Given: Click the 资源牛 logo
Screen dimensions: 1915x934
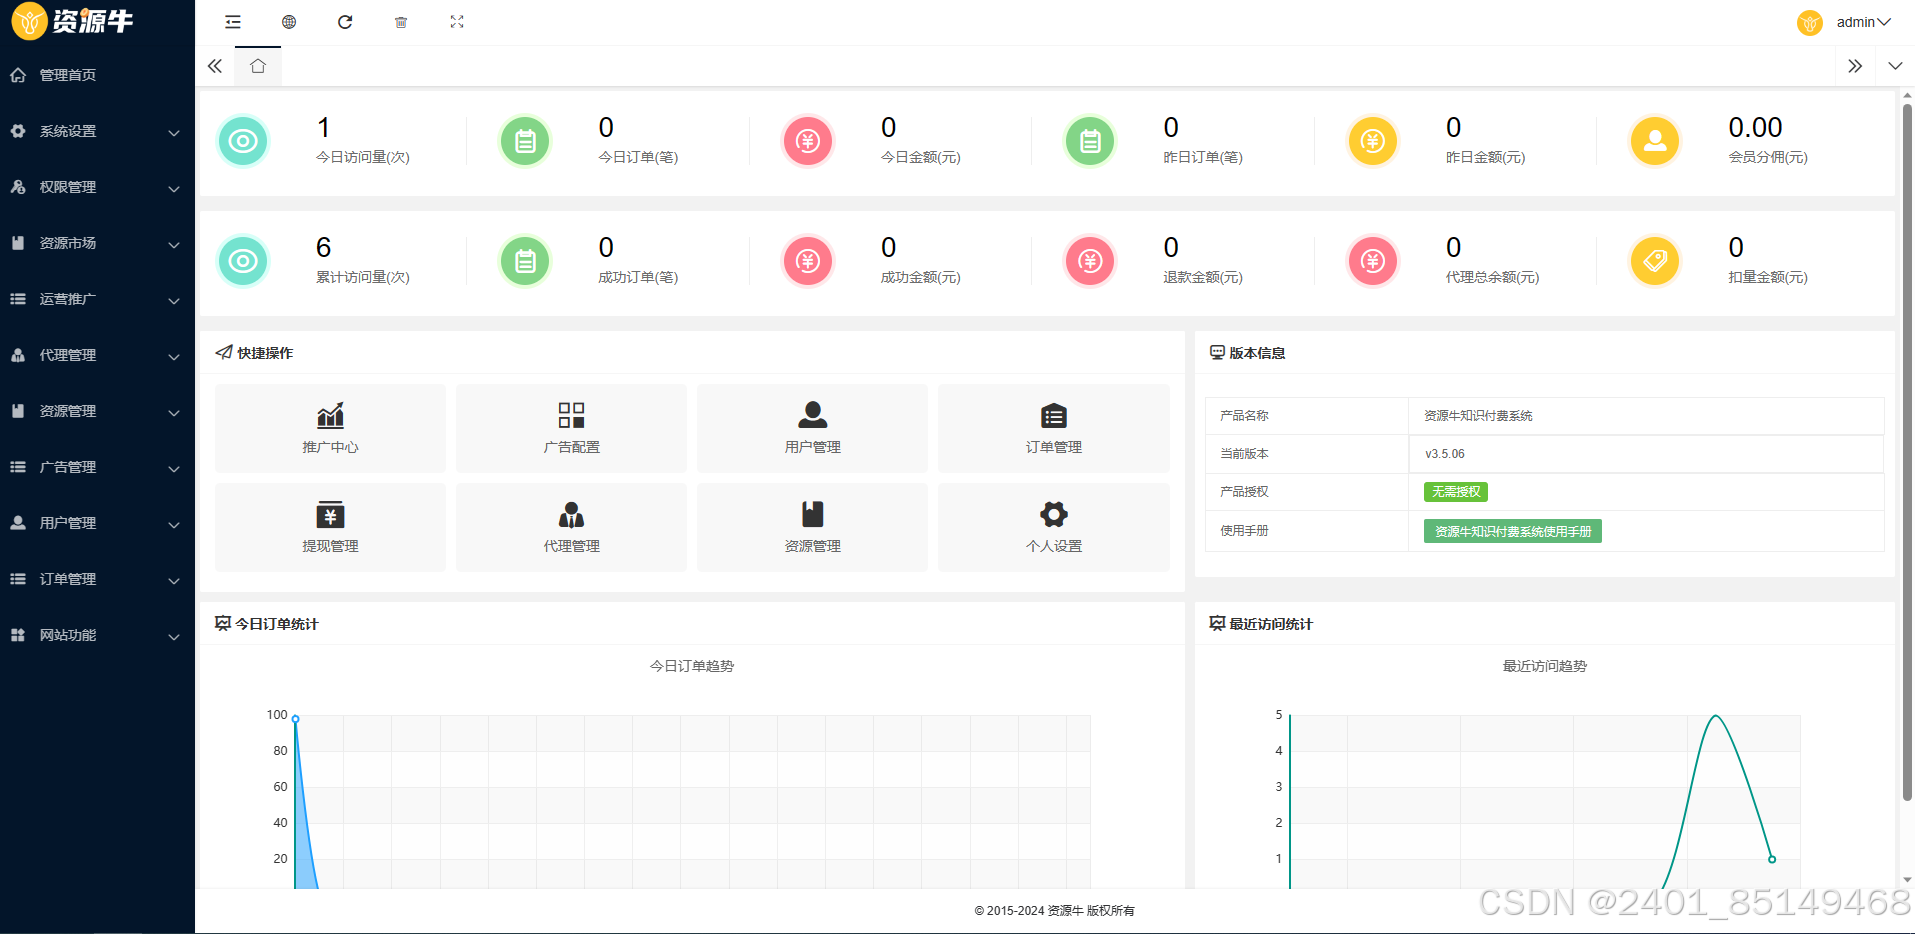Looking at the screenshot, I should coord(72,21).
